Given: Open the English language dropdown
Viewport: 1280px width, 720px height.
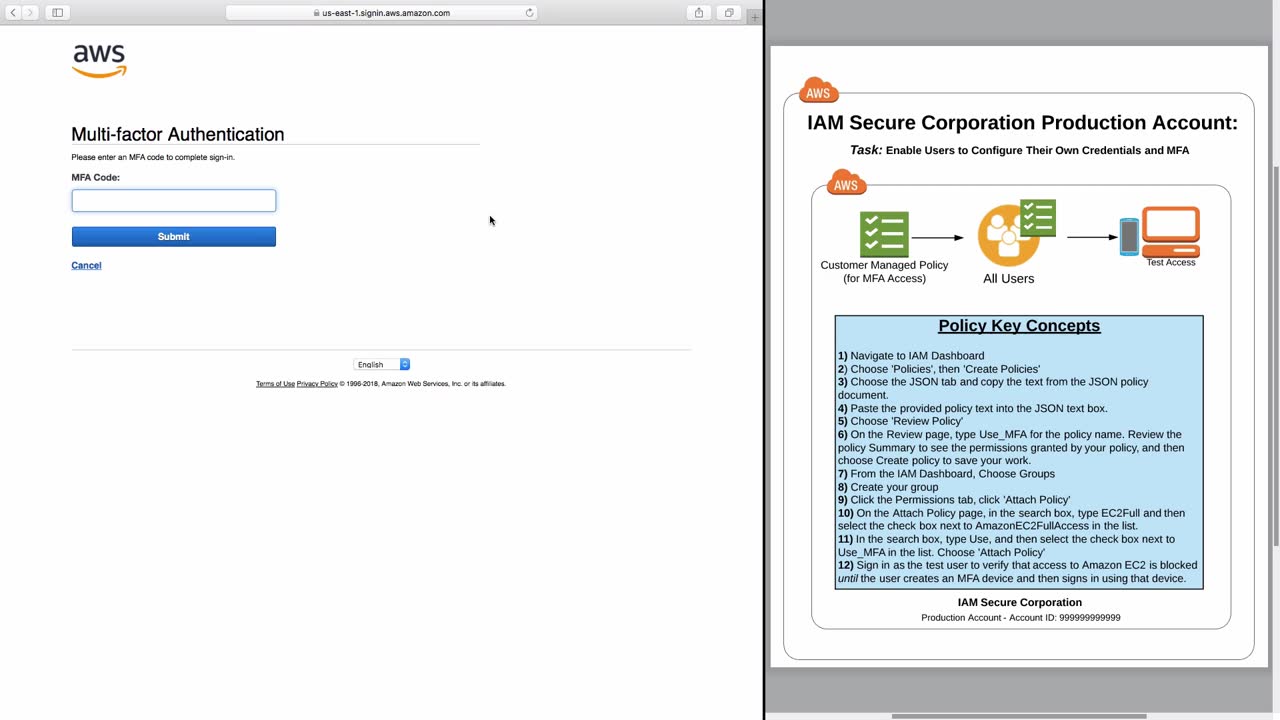Looking at the screenshot, I should (382, 364).
